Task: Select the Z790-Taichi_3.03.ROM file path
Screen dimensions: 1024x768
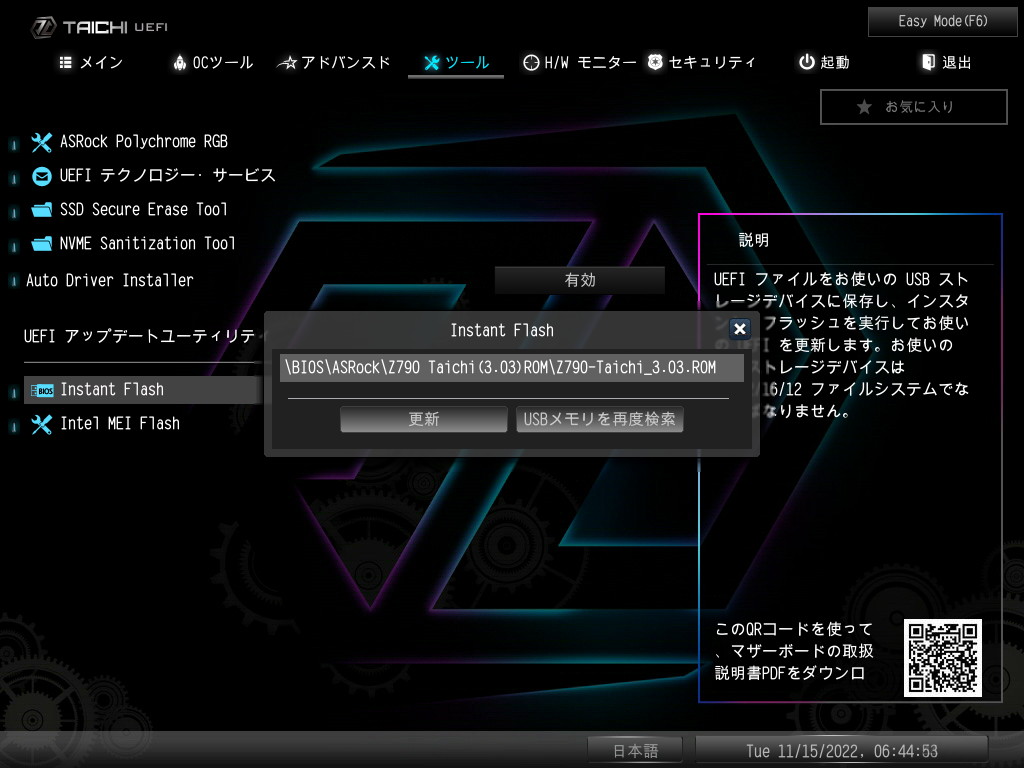Action: click(x=511, y=368)
